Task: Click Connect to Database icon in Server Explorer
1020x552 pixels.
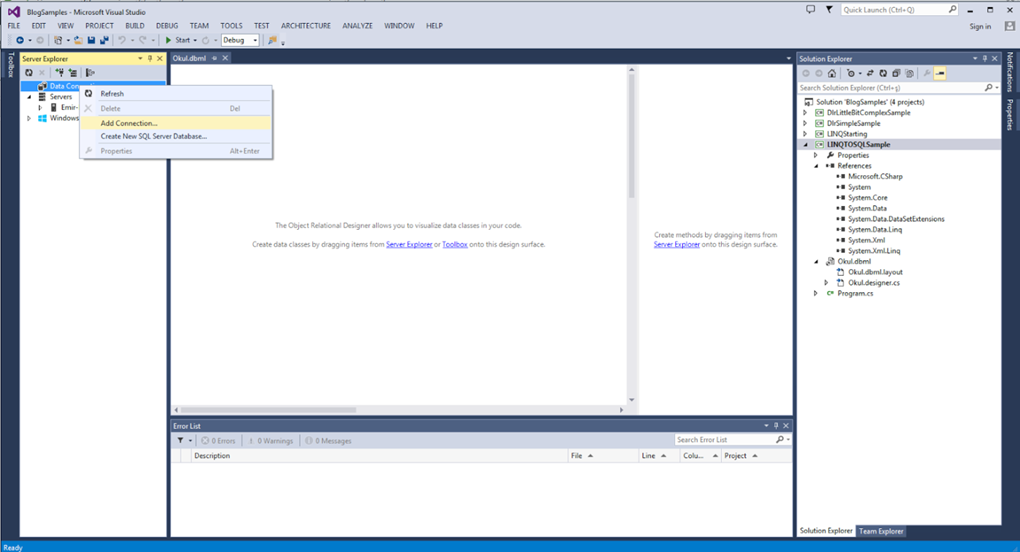Action: [x=60, y=73]
